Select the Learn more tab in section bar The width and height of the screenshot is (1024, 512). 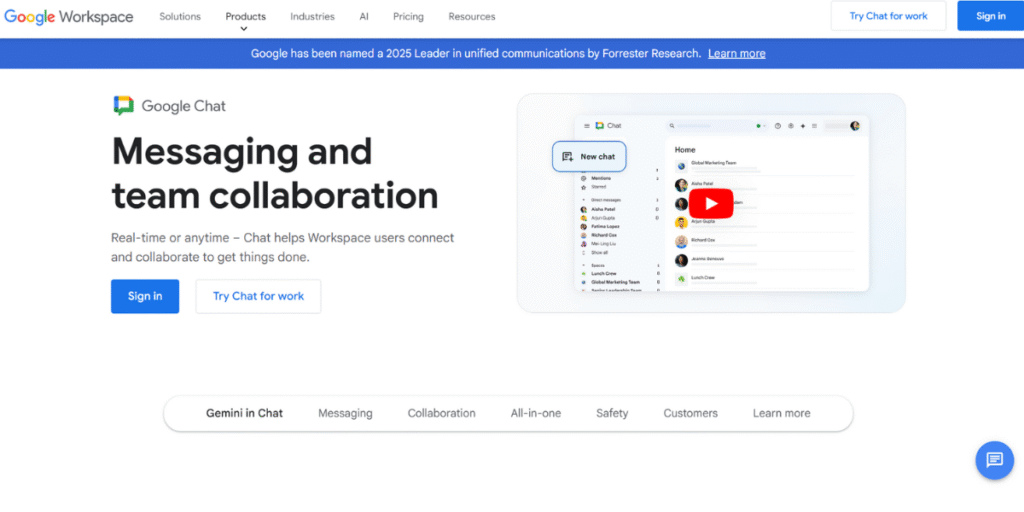pyautogui.click(x=782, y=413)
